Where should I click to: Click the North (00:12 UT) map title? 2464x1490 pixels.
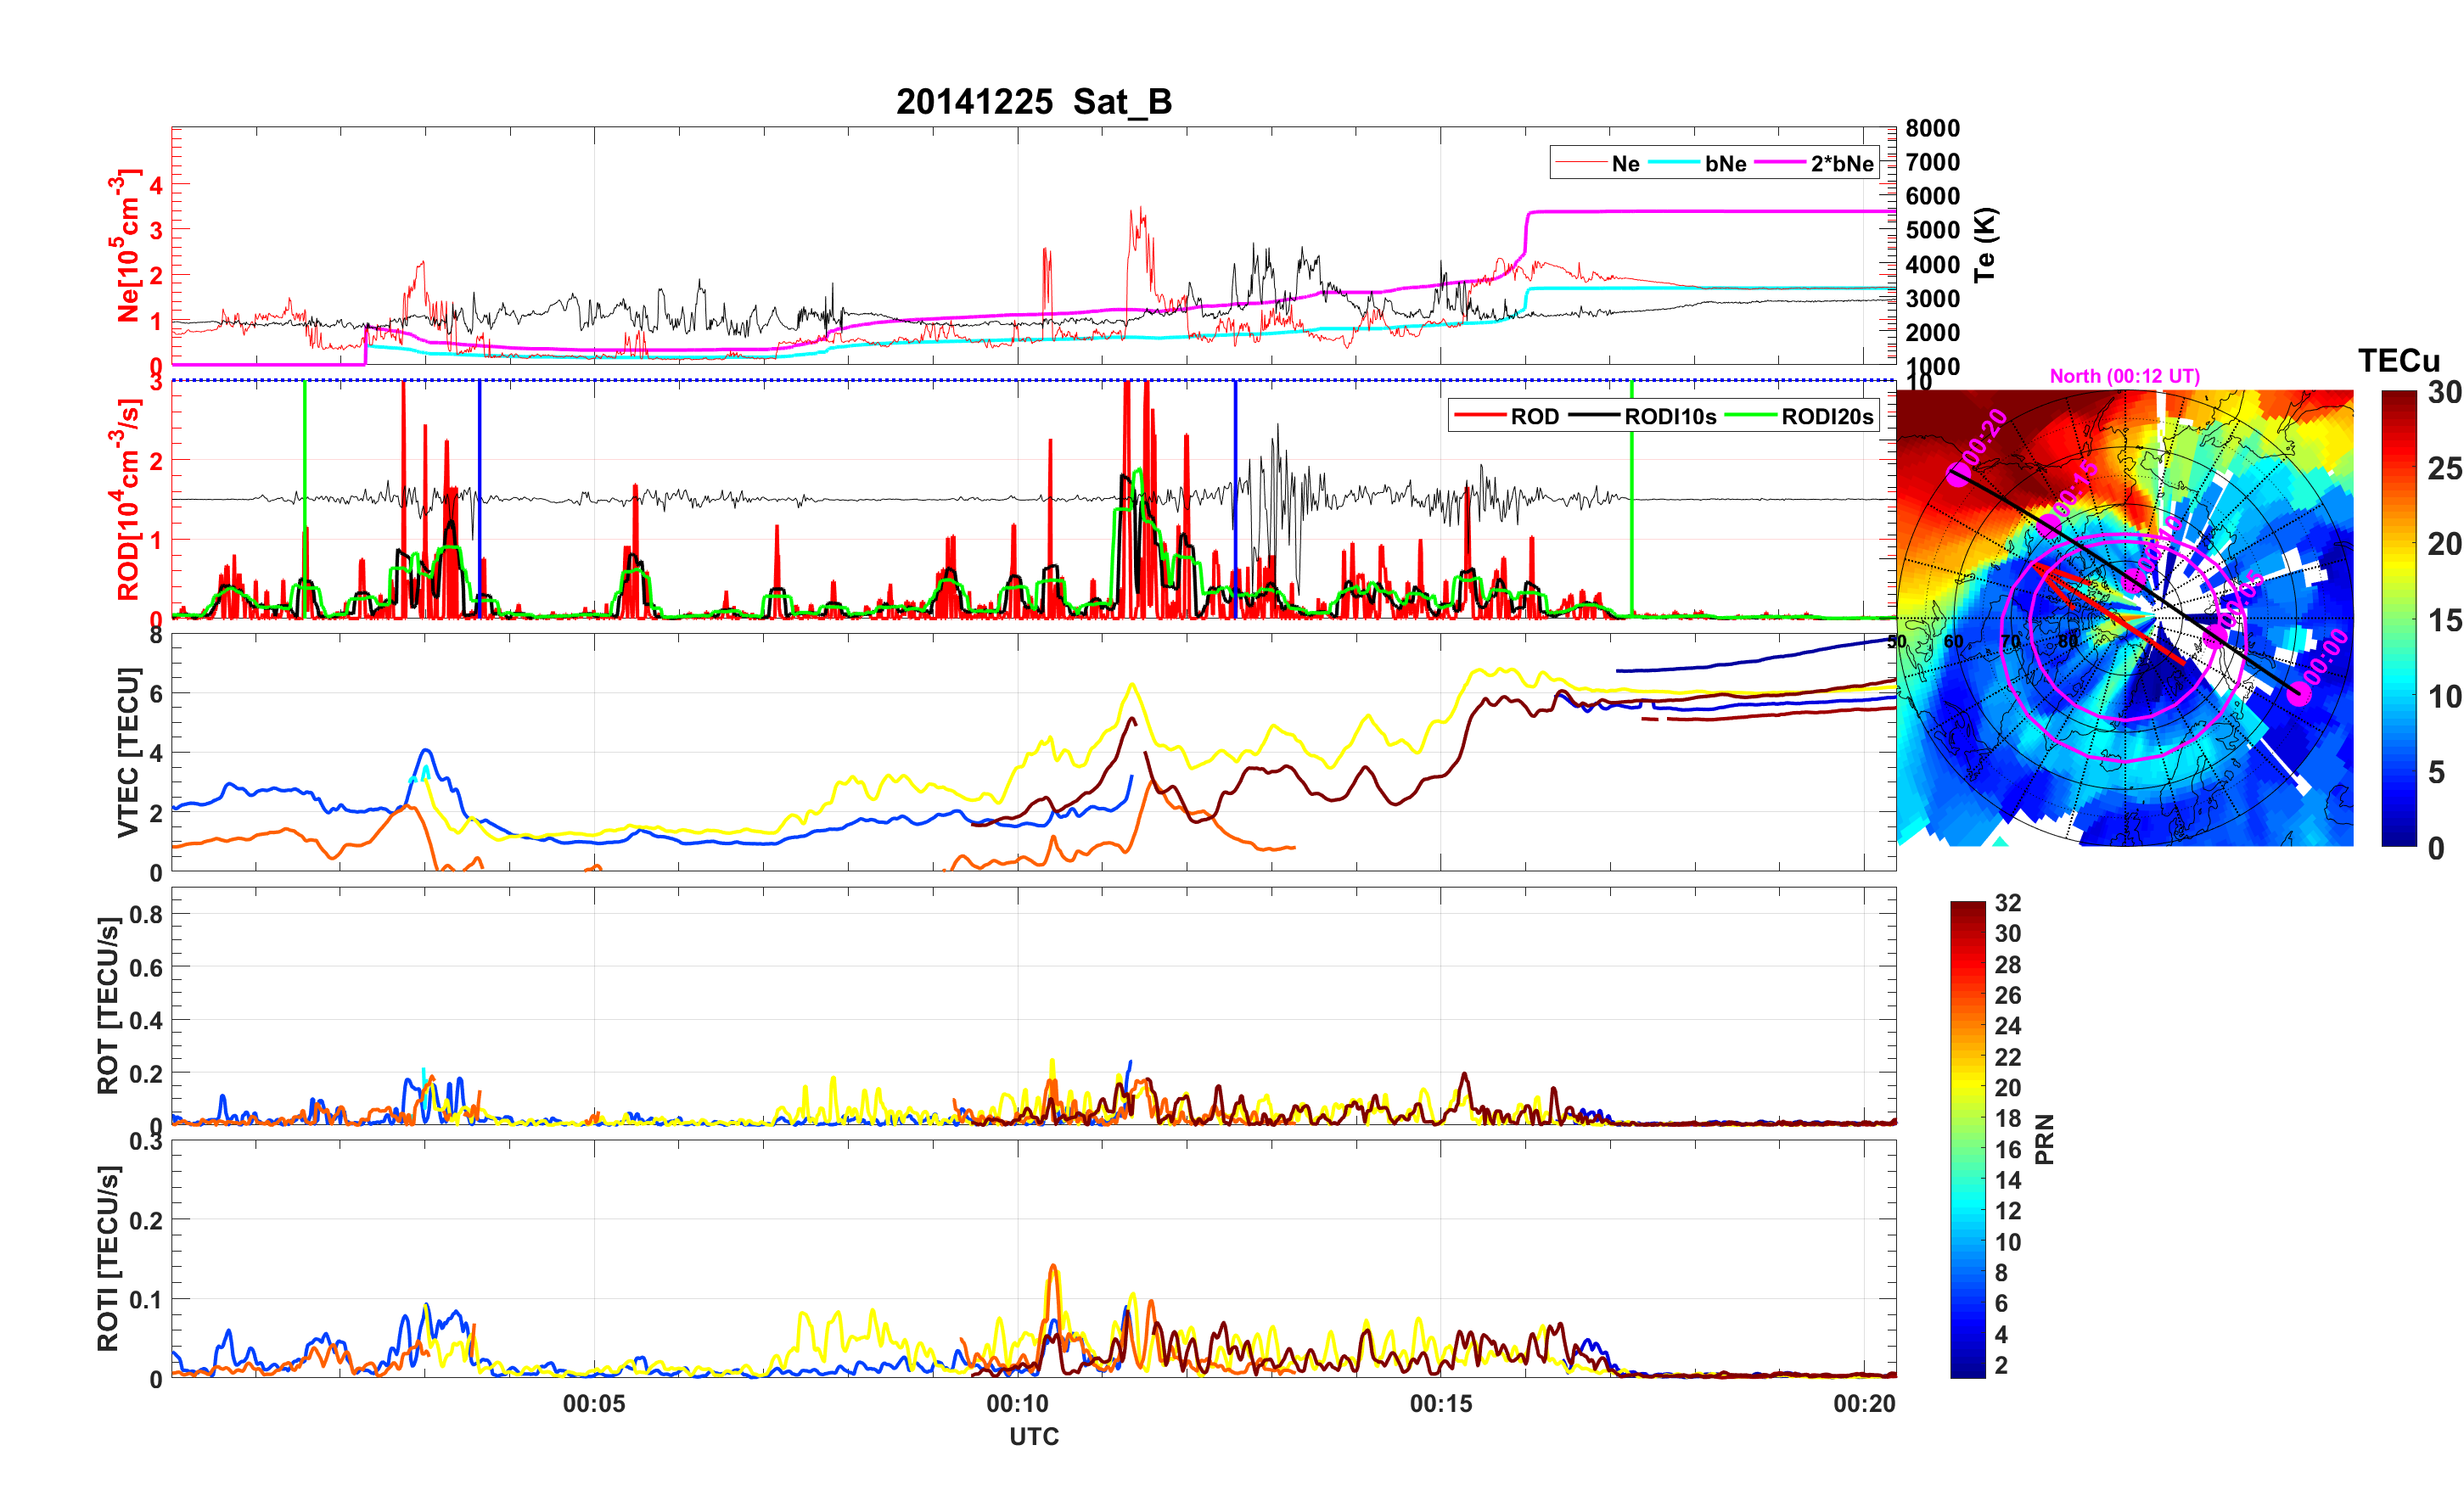tap(2124, 376)
